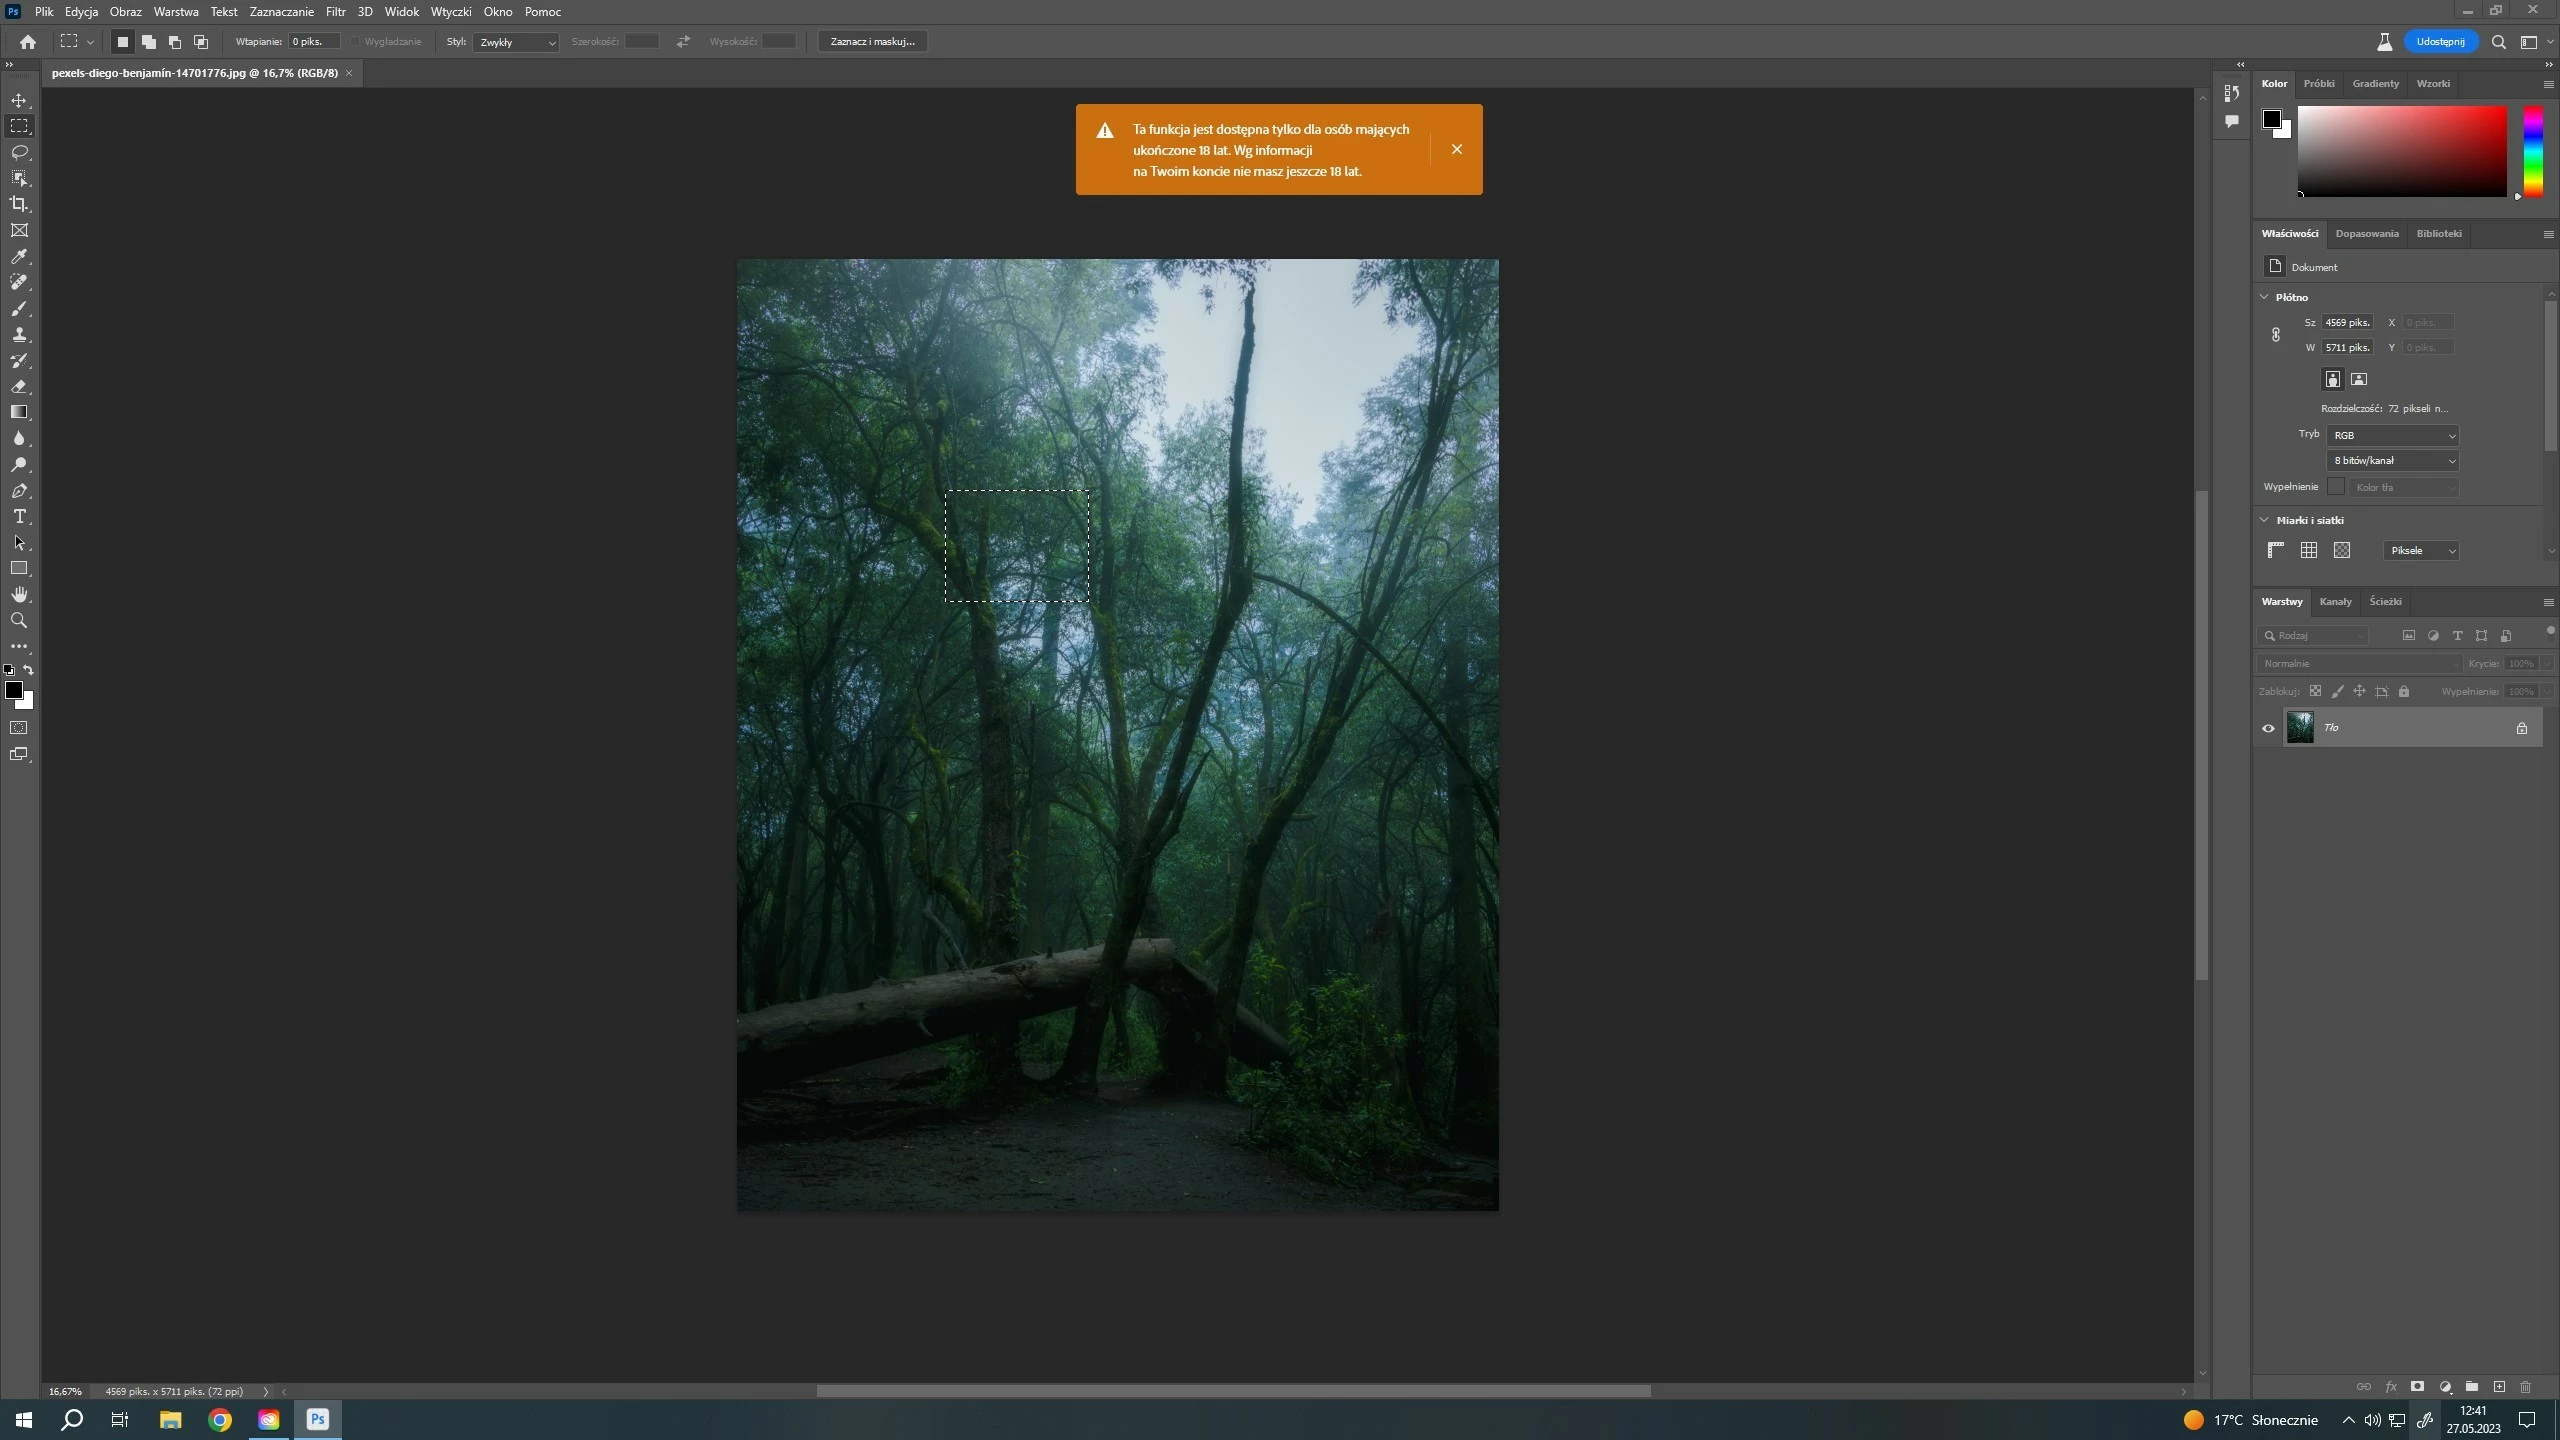The image size is (2560, 1440).
Task: Dismiss the orange age warning notification
Action: point(1456,150)
